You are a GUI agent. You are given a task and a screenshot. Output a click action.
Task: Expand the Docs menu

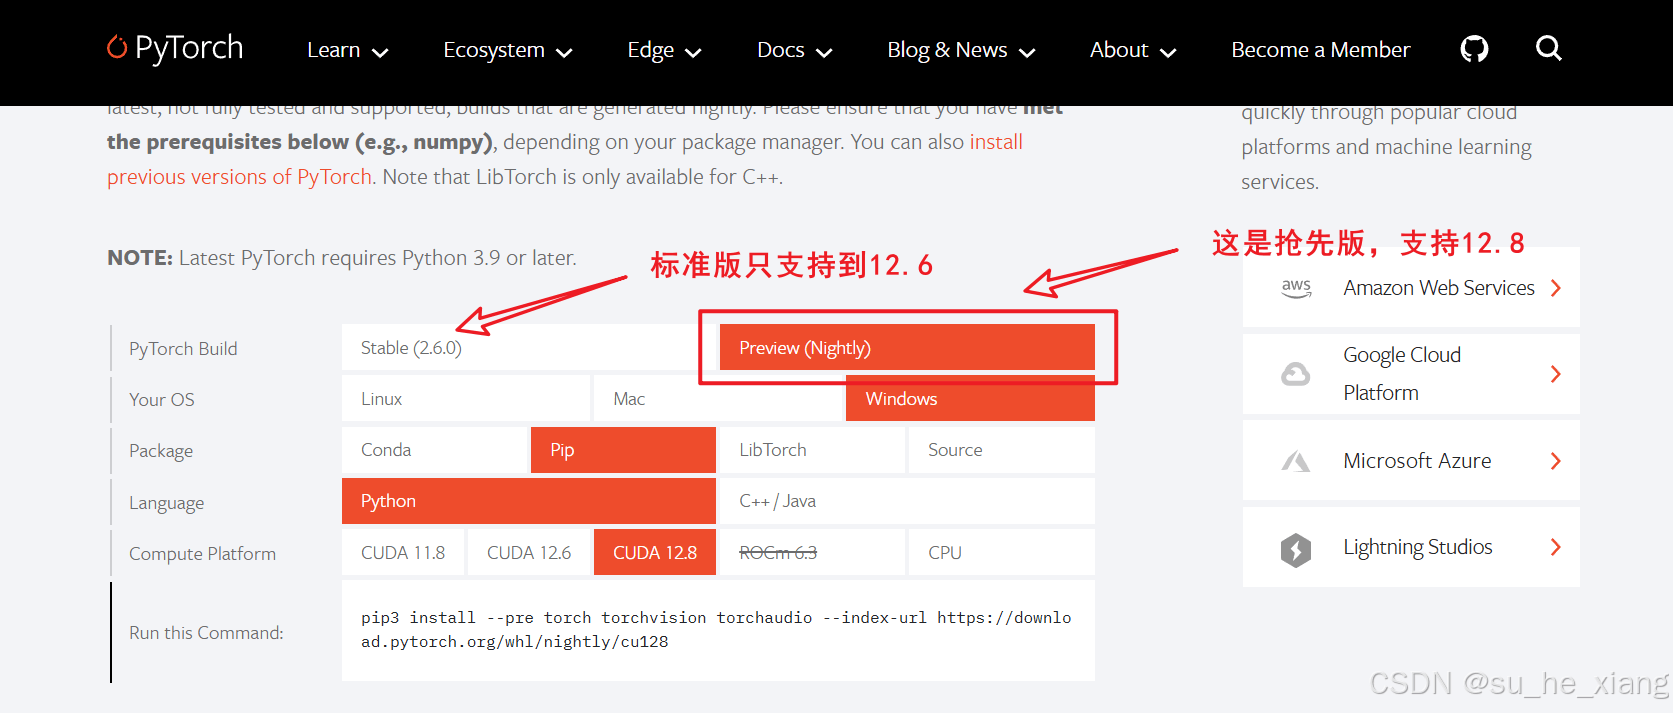[x=795, y=50]
